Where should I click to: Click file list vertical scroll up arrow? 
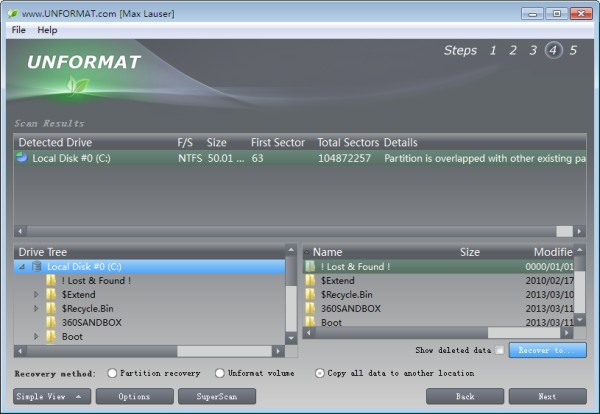[x=580, y=250]
